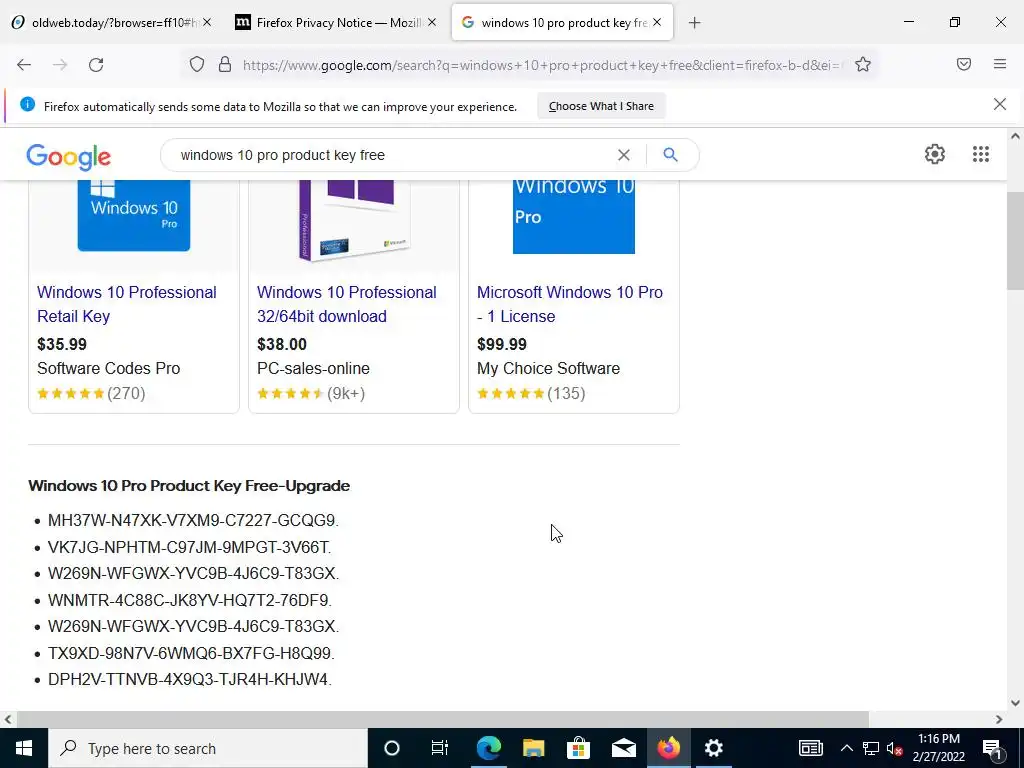Screen dimensions: 1024x768
Task: Click the horizontal scrollbar thumb
Action: click(443, 719)
